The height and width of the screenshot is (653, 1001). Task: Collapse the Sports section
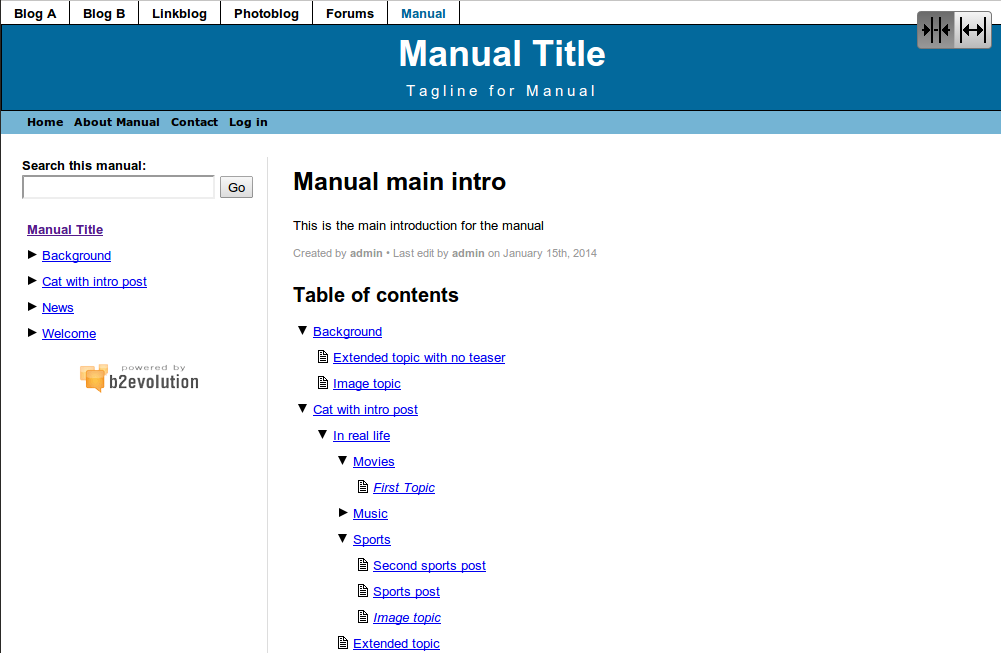click(343, 539)
